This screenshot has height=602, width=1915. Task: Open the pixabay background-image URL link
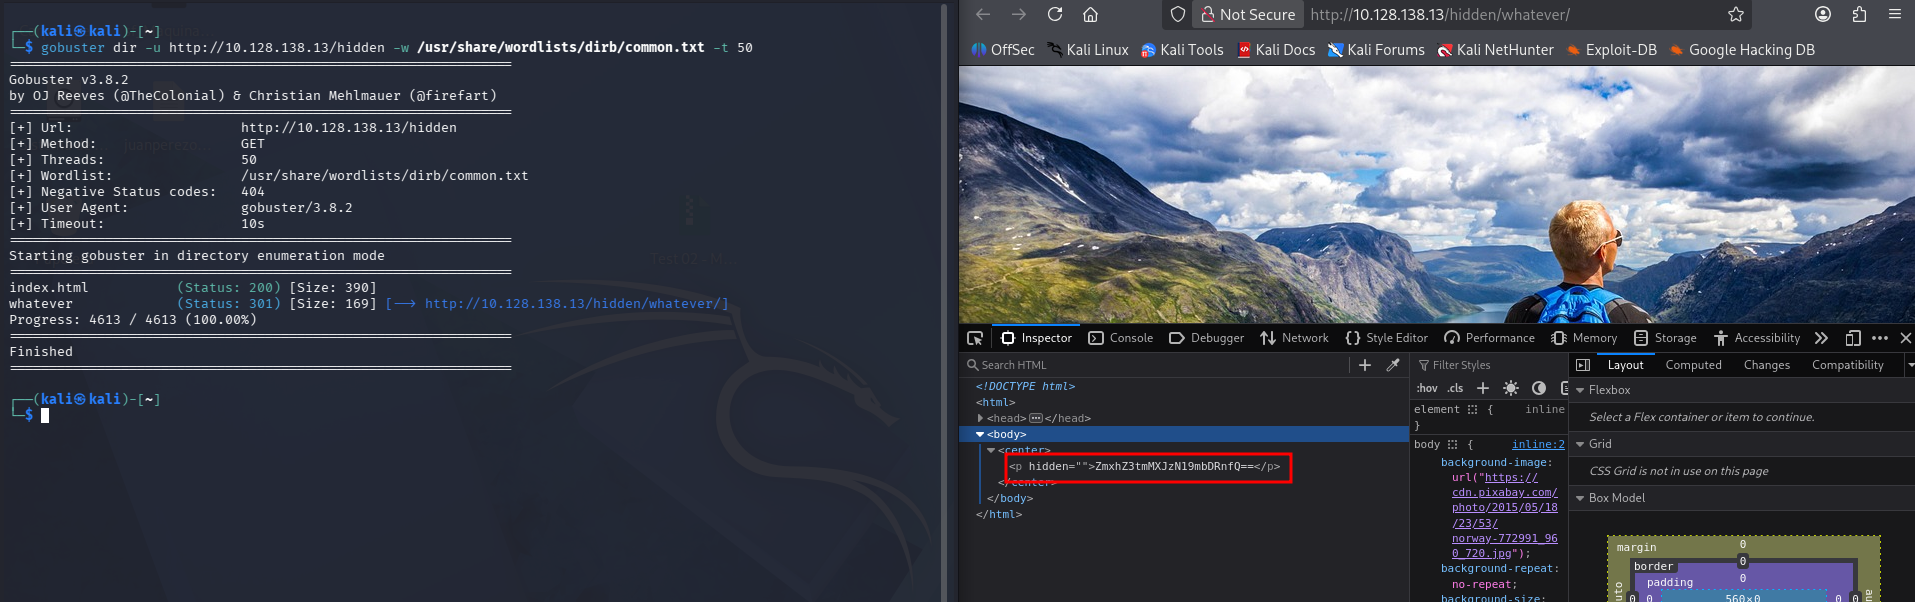1506,515
